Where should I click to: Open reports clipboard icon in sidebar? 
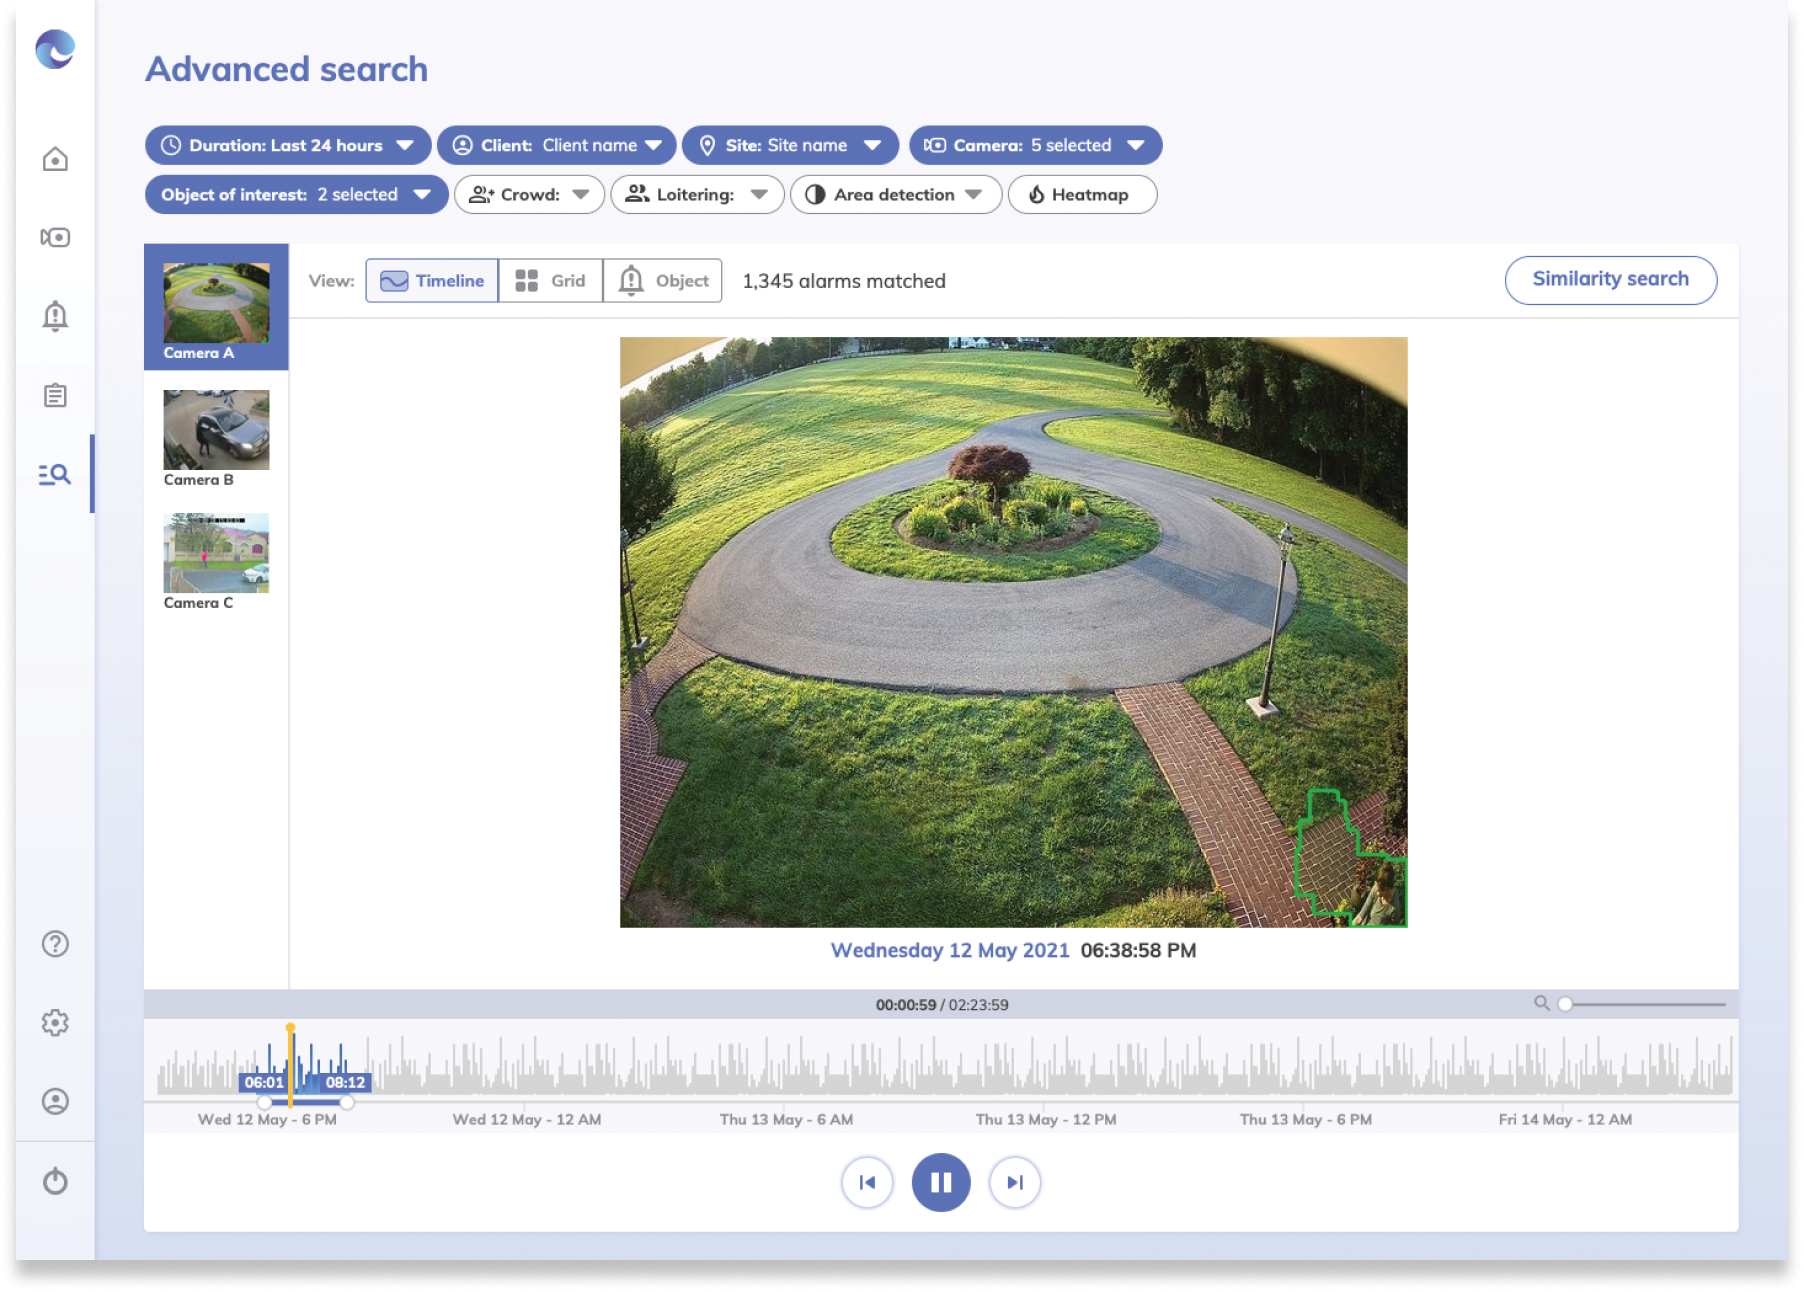tap(55, 396)
